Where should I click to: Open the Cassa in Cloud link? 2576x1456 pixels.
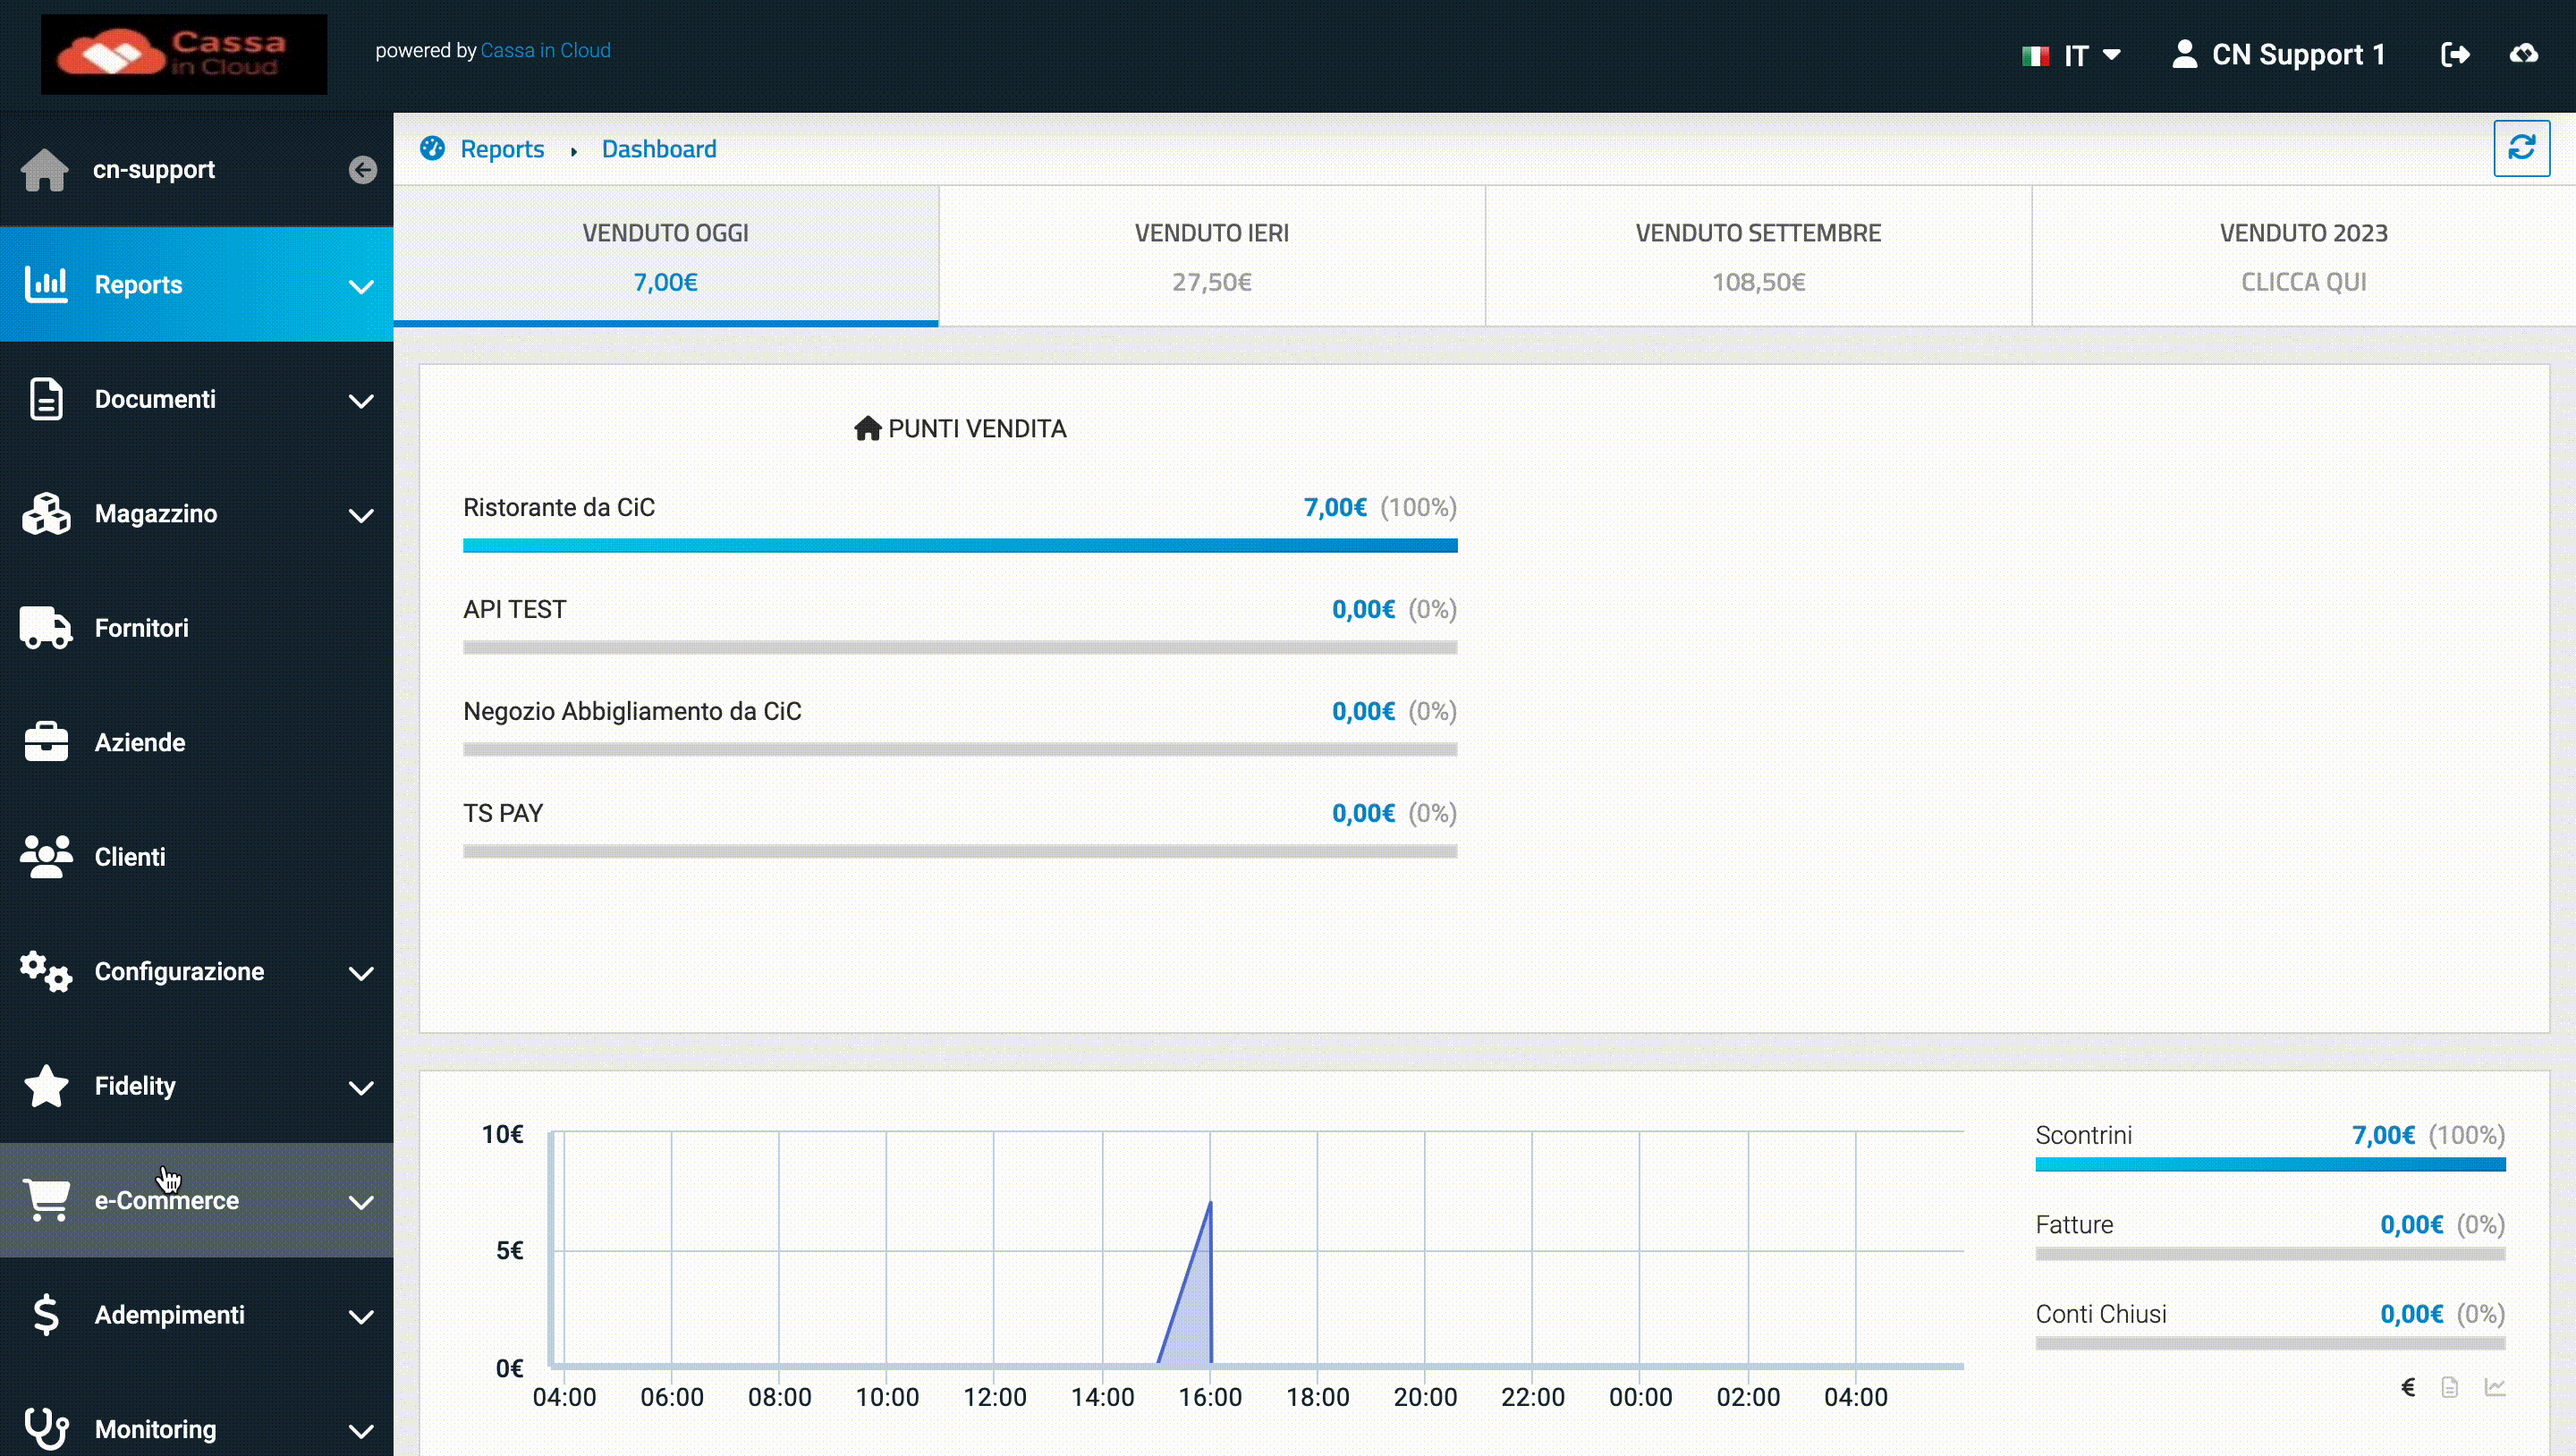545,50
